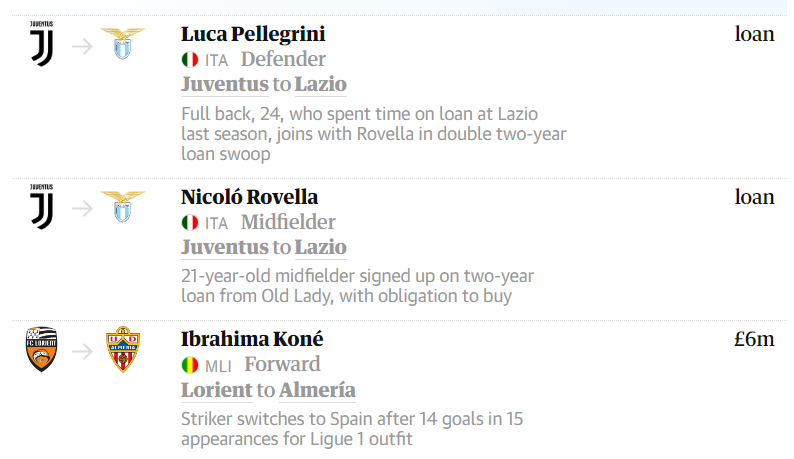Image resolution: width=794 pixels, height=459 pixels.
Task: Click the transfer arrow in Pellegrini row
Action: (82, 47)
